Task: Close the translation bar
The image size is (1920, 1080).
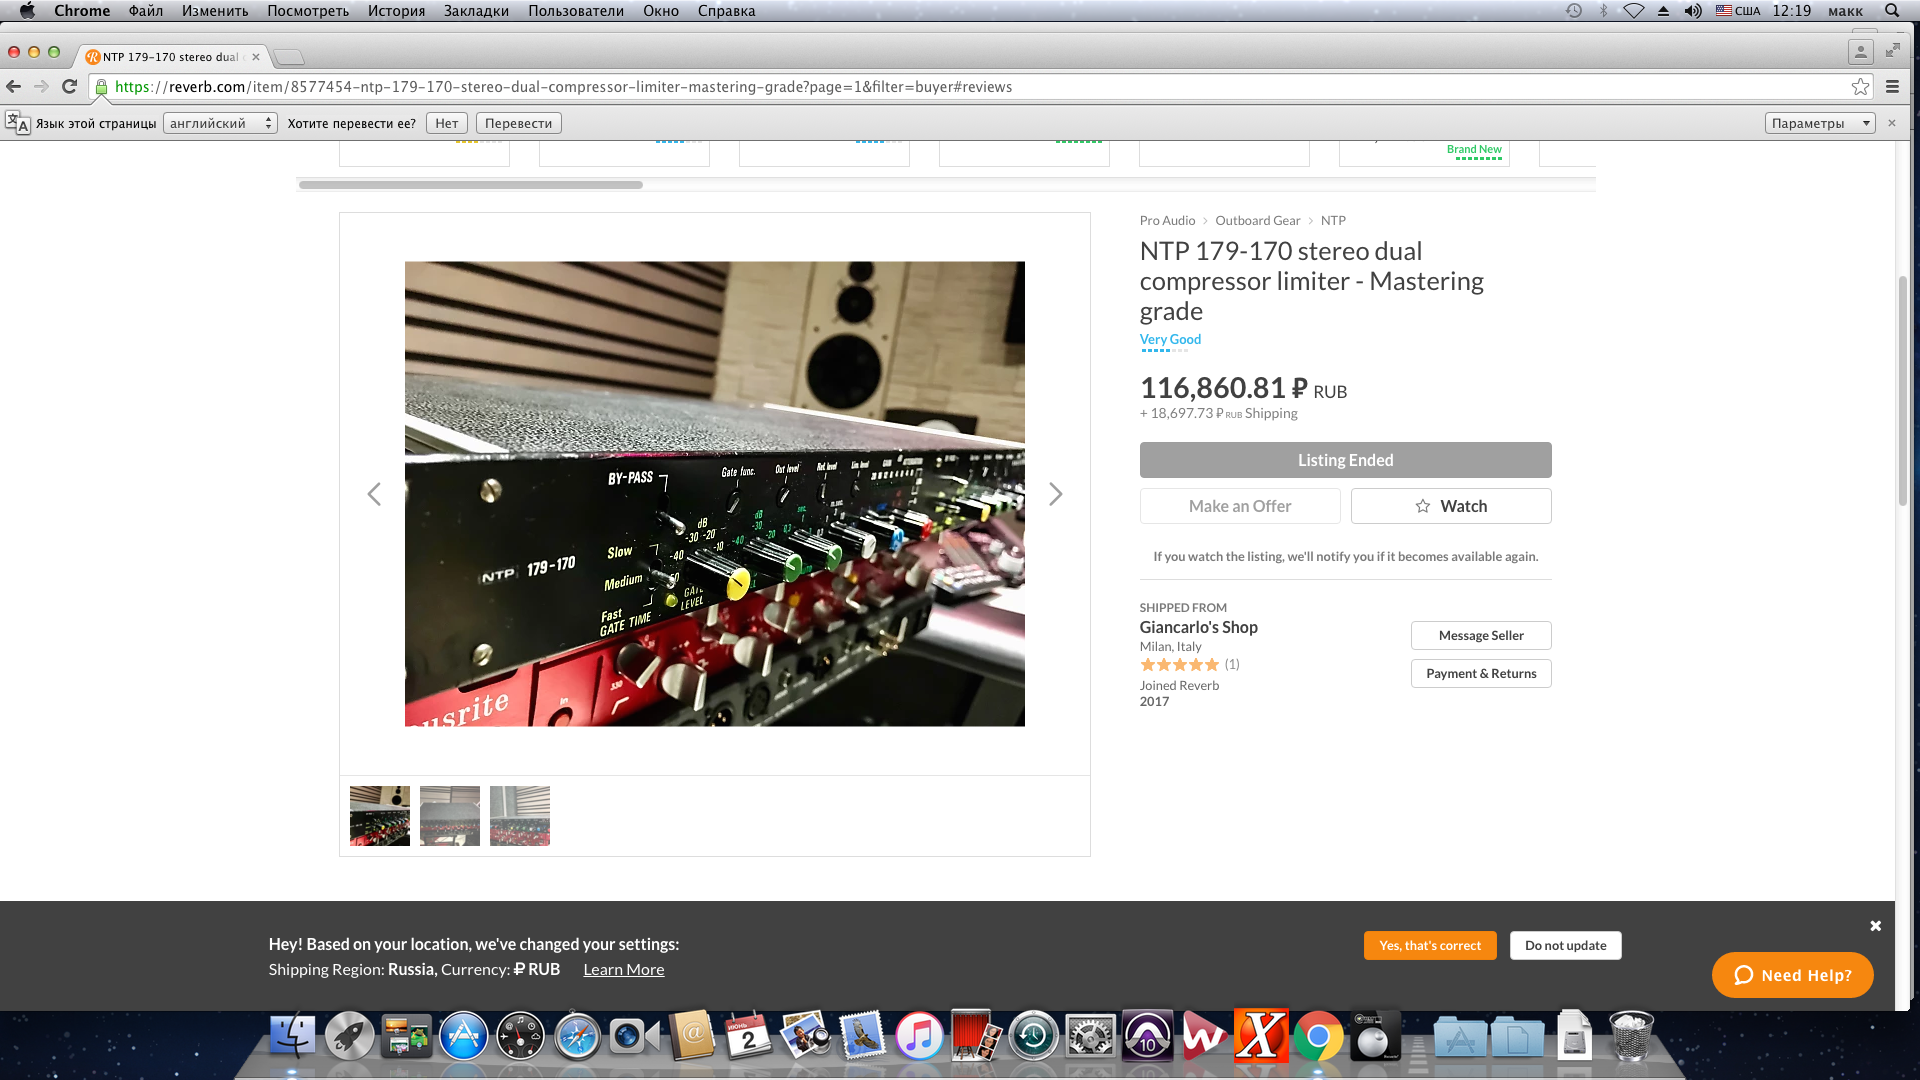Action: coord(1891,123)
